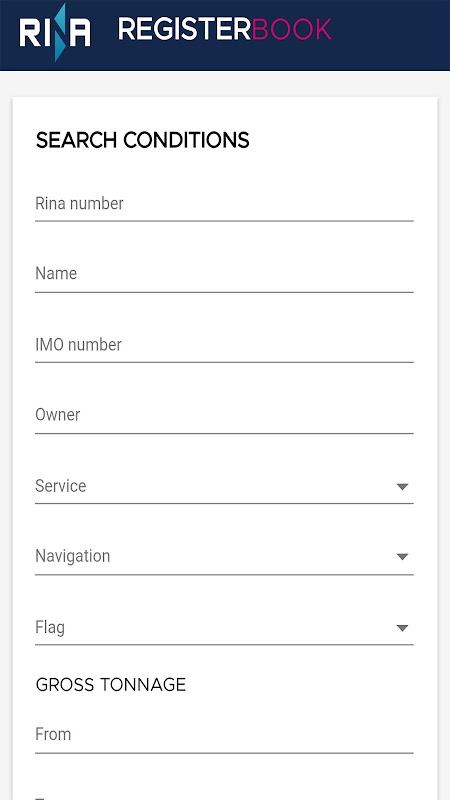The width and height of the screenshot is (450, 800).
Task: Click the arrow icon beside Service
Action: coord(403,487)
